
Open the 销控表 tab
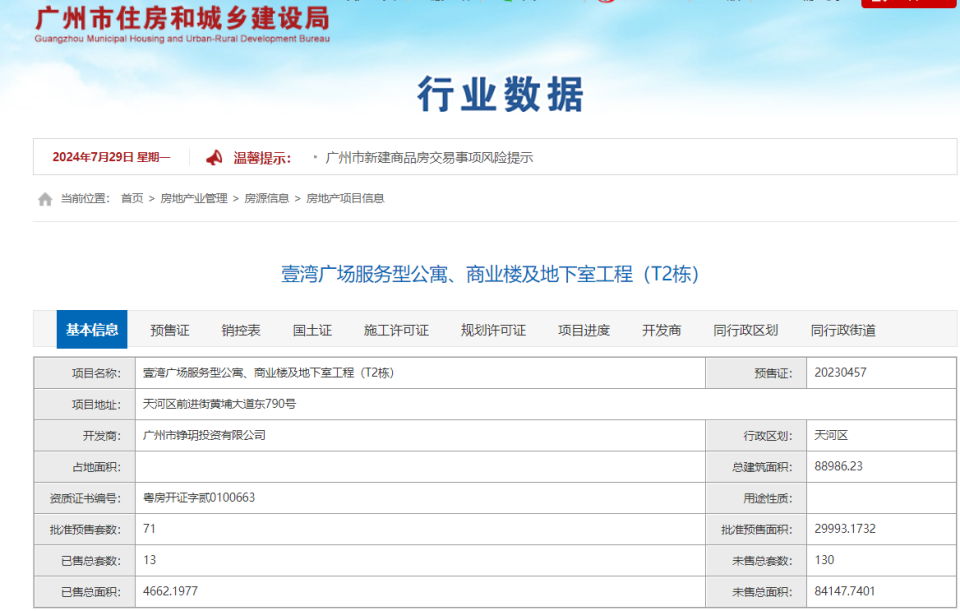[x=240, y=329]
